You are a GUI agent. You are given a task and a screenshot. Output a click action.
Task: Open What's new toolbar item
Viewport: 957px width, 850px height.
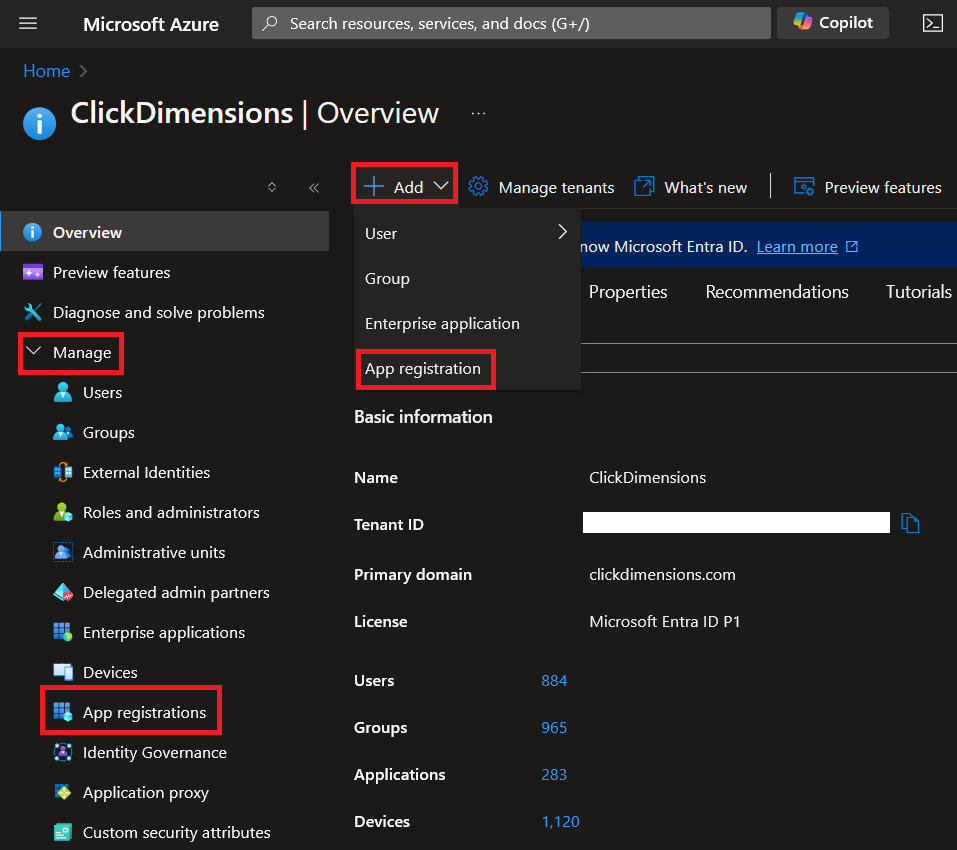click(x=690, y=187)
